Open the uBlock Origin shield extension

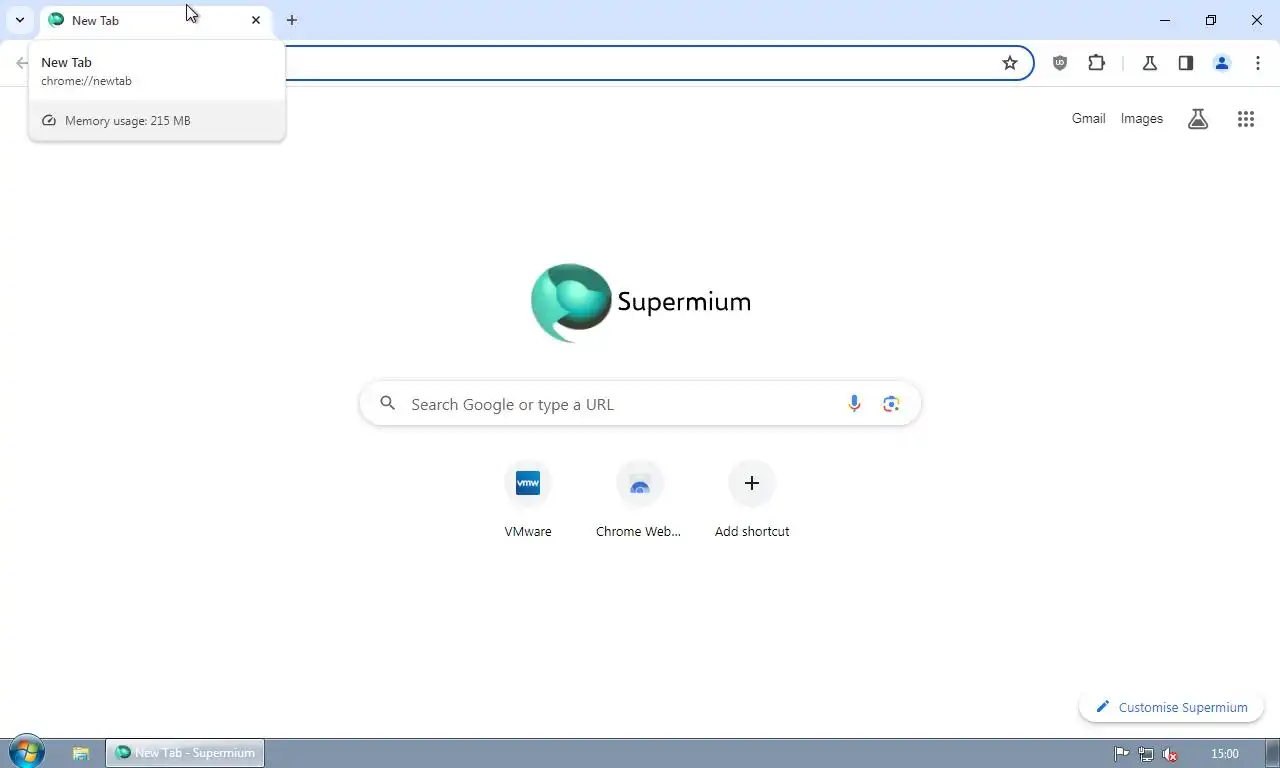[1060, 63]
